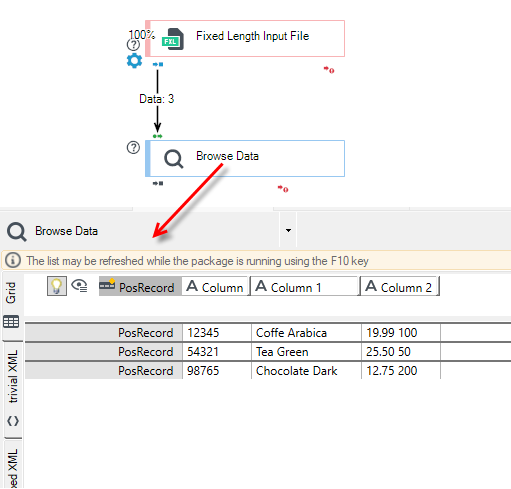Click red error port of Browse Data node

283,189
